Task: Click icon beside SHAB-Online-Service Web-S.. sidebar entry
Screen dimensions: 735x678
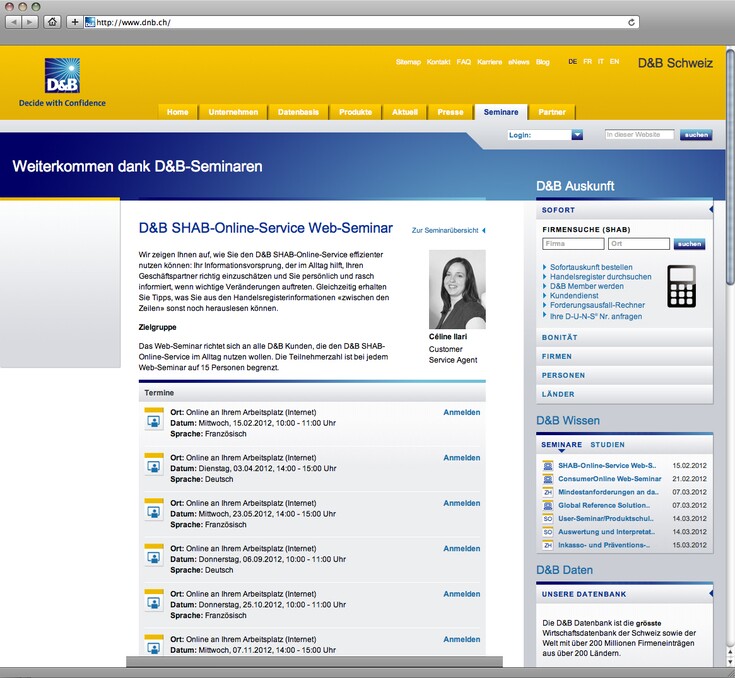Action: [548, 466]
